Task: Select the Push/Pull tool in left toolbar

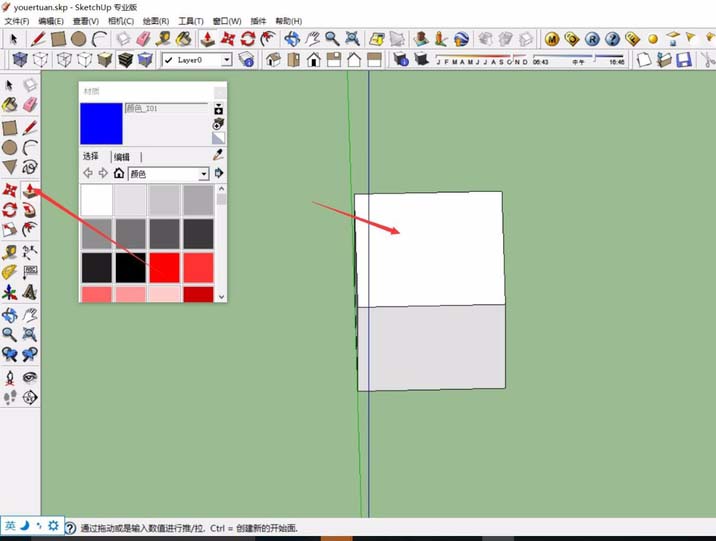Action: (x=30, y=190)
